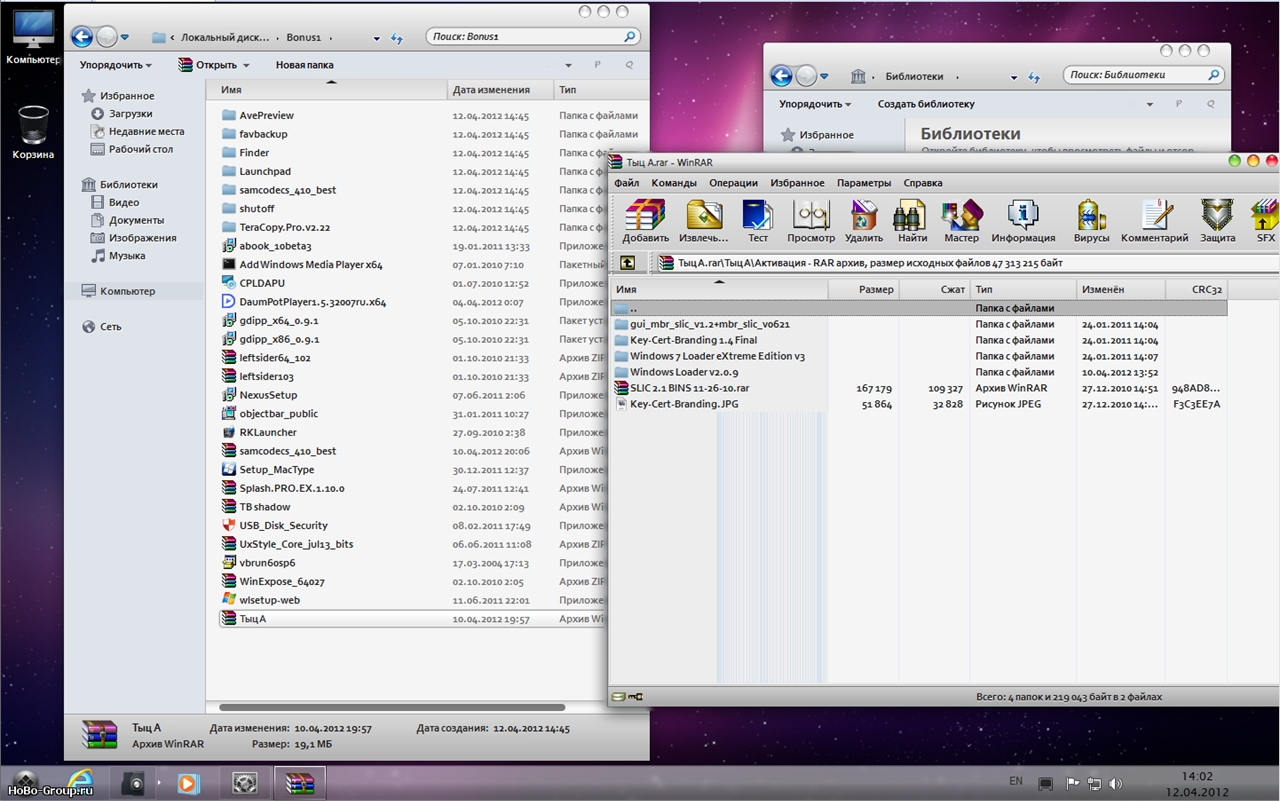Go back in Библиотеки window

click(782, 76)
